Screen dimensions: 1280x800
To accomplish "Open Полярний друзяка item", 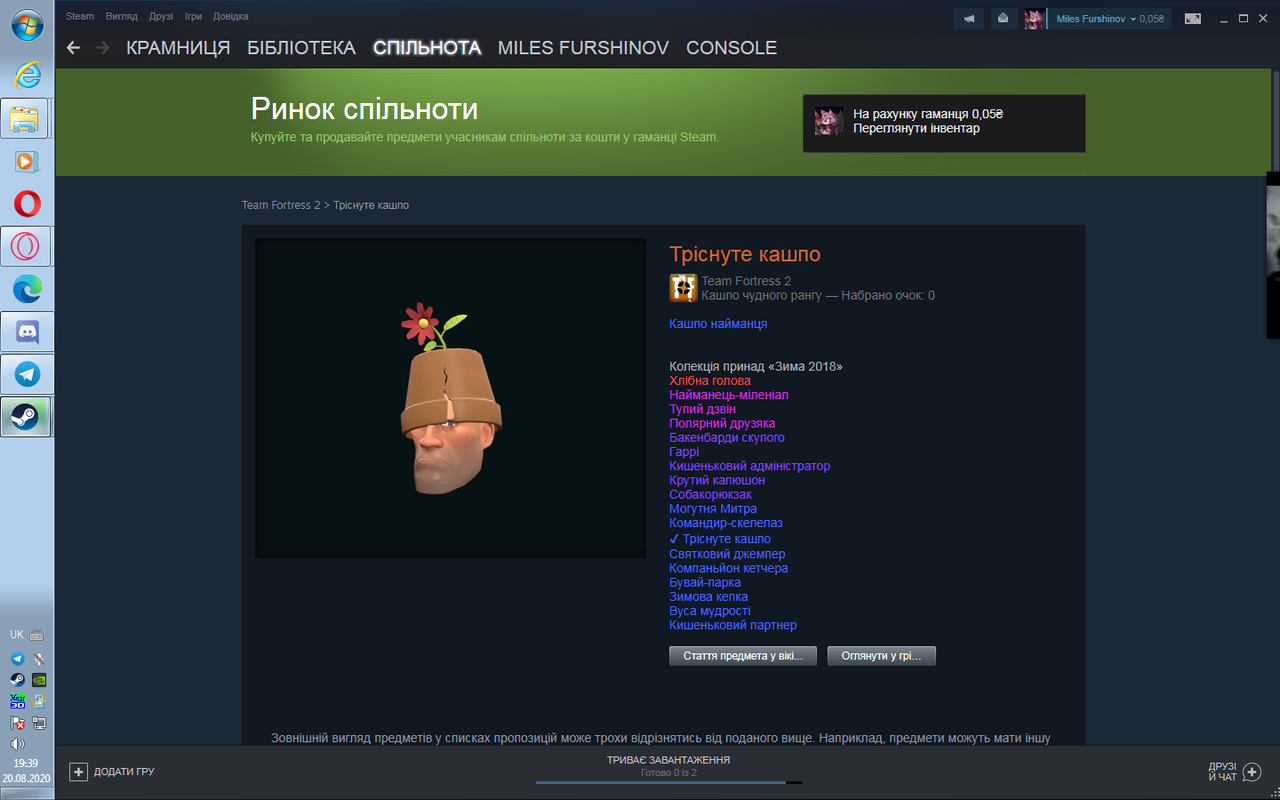I will 722,423.
